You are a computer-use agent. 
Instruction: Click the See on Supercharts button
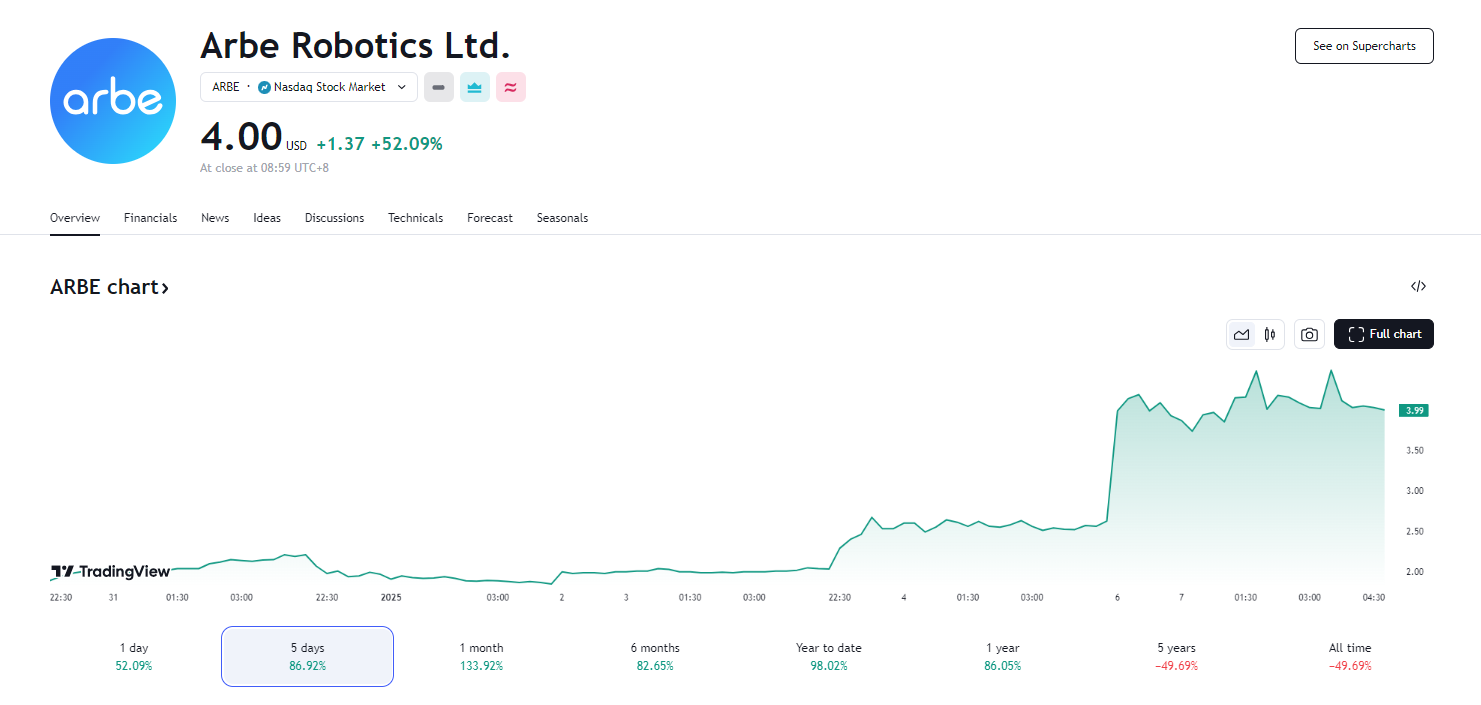tap(1363, 46)
